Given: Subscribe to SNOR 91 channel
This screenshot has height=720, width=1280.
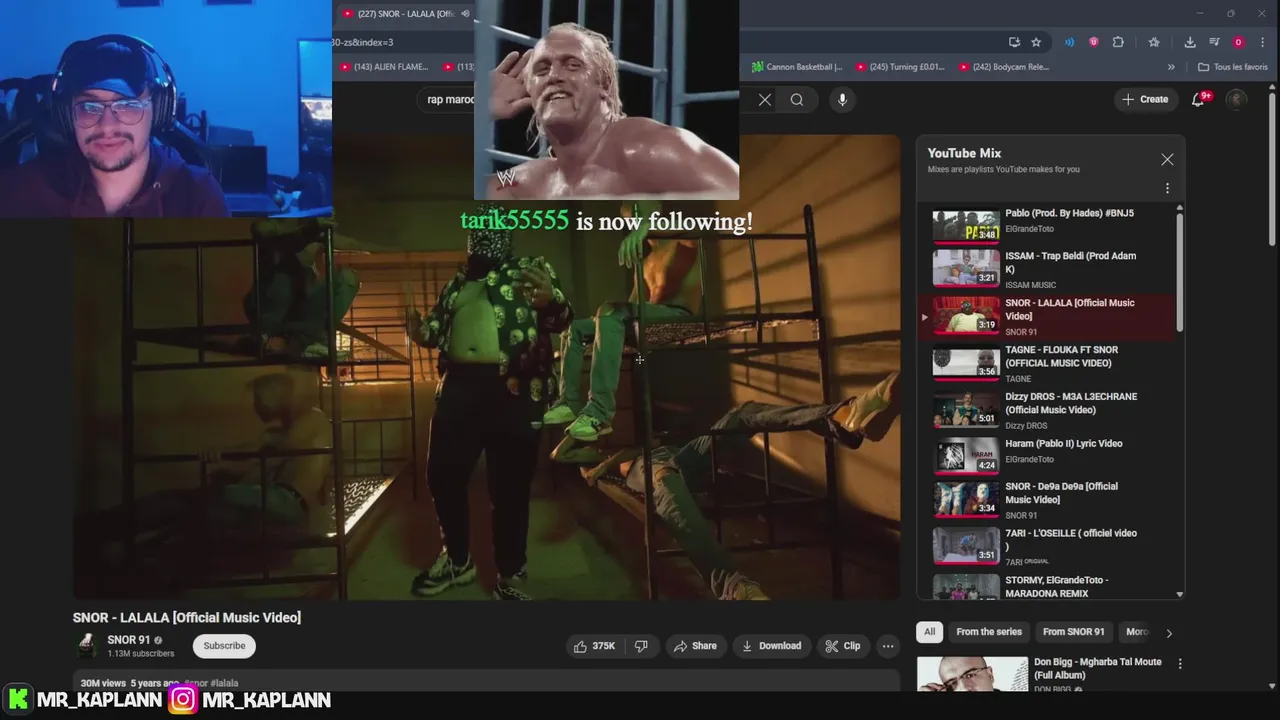Looking at the screenshot, I should pos(224,646).
